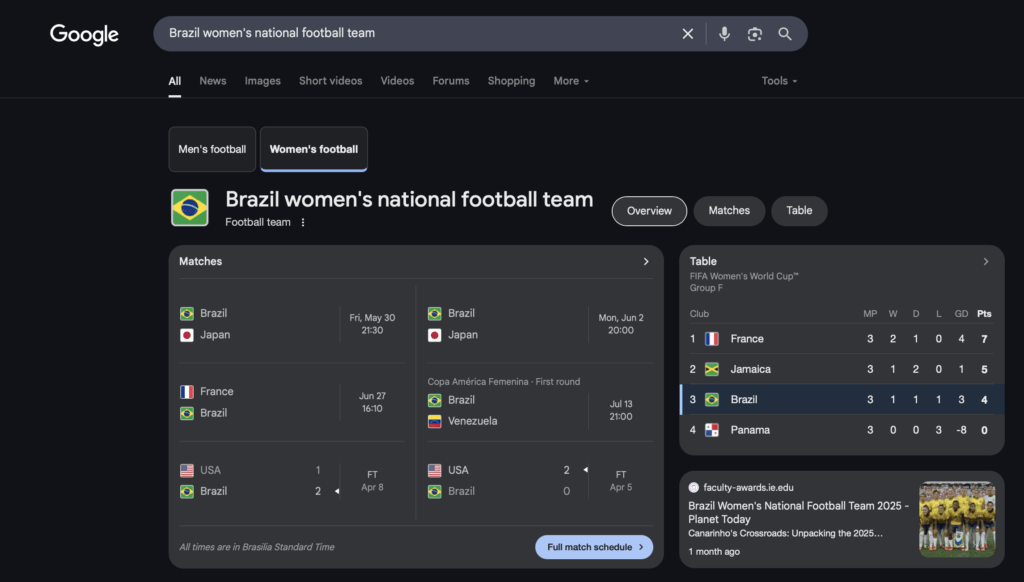Expand the Matches card chevron arrow
Screen dimensions: 1024x582
646,261
